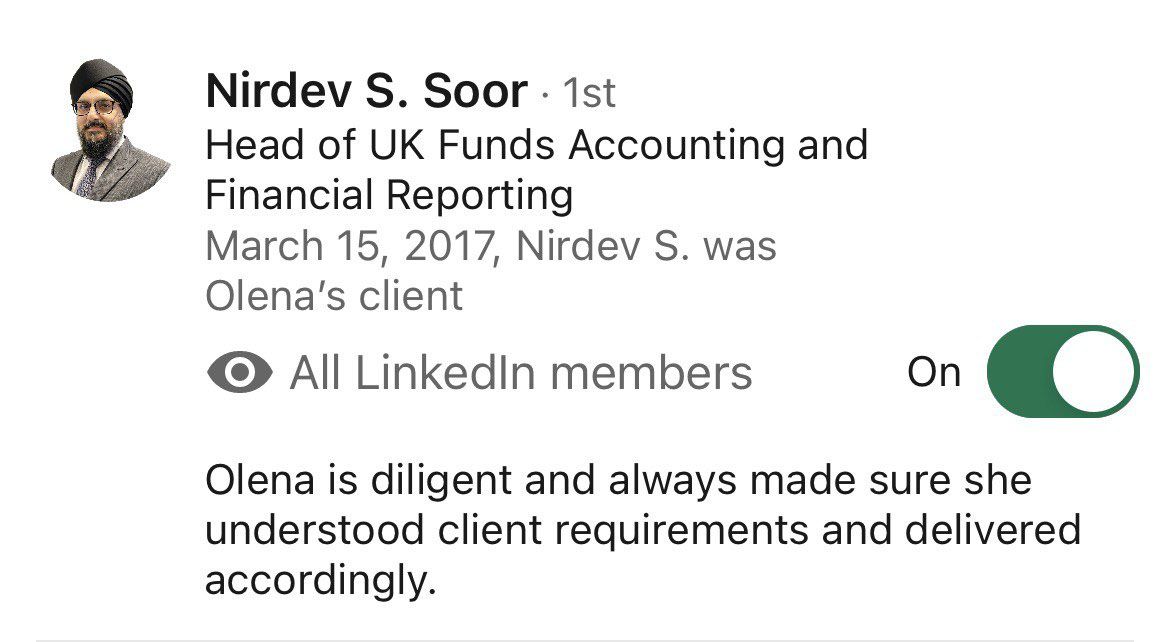Click the eye visibility icon

pos(240,373)
